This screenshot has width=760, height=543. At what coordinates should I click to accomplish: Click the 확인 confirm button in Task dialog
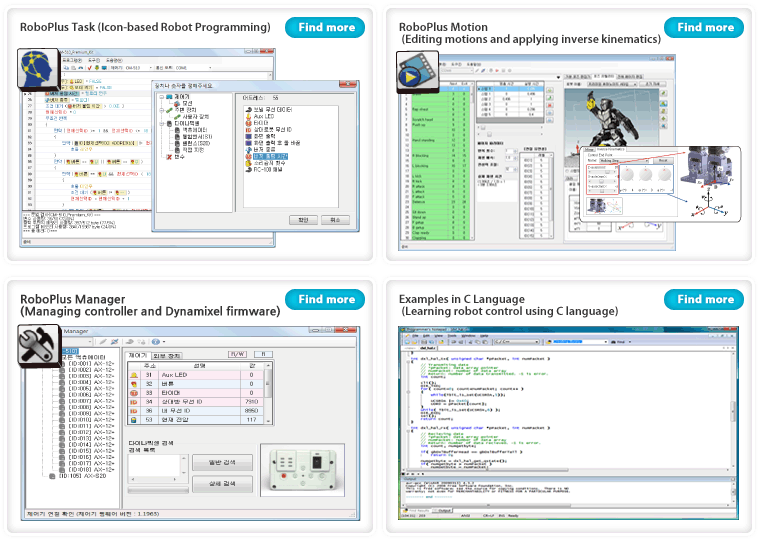(303, 220)
